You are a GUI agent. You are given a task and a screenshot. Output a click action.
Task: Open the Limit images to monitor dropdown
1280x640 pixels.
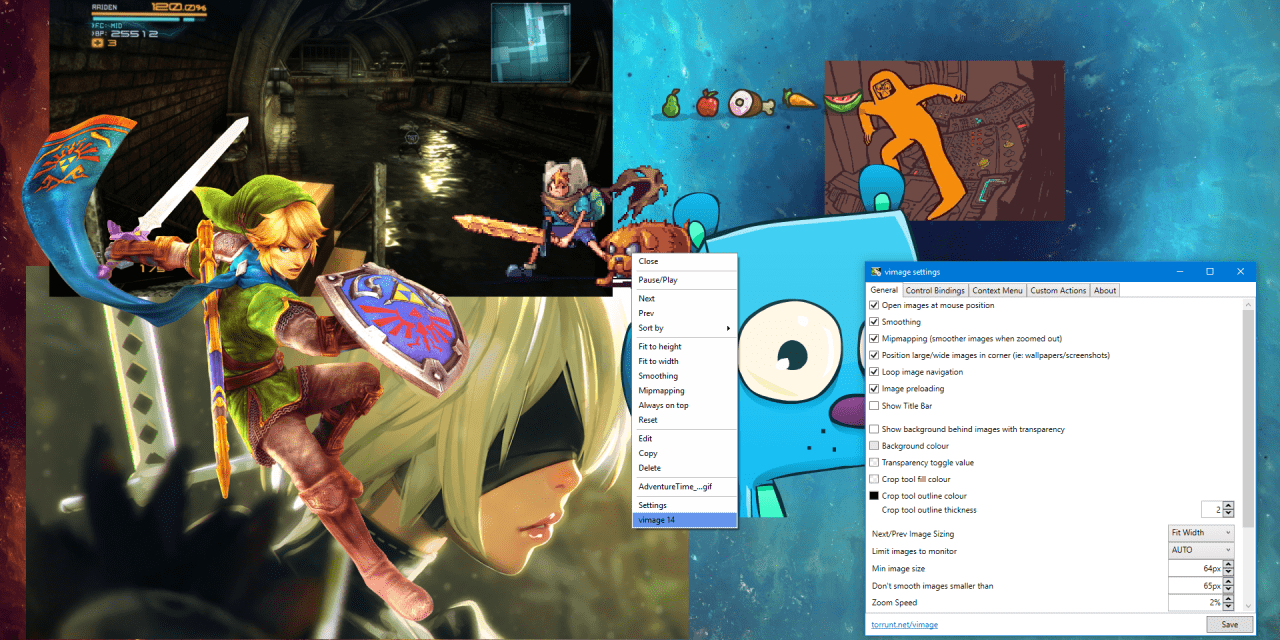click(1201, 550)
